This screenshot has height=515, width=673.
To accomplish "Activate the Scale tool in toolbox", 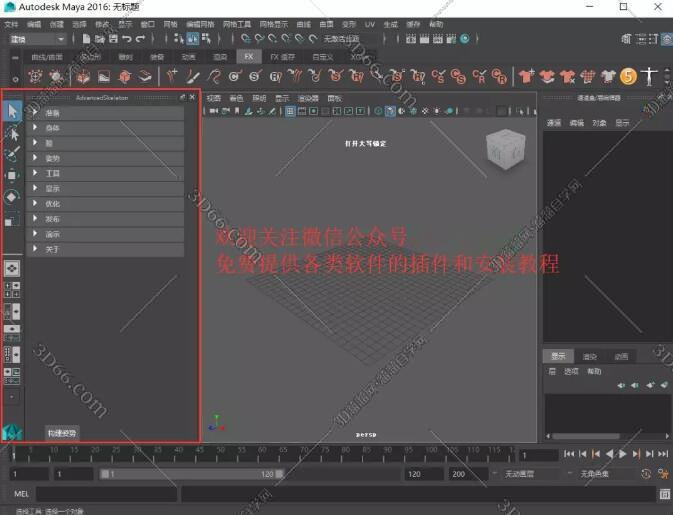I will tap(12, 219).
